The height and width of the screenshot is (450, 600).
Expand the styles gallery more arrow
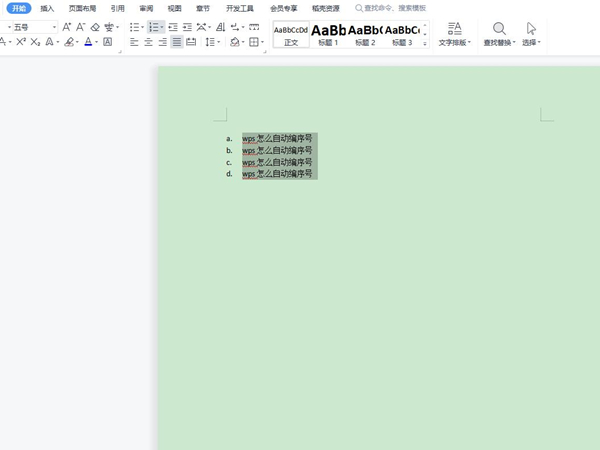(x=425, y=44)
